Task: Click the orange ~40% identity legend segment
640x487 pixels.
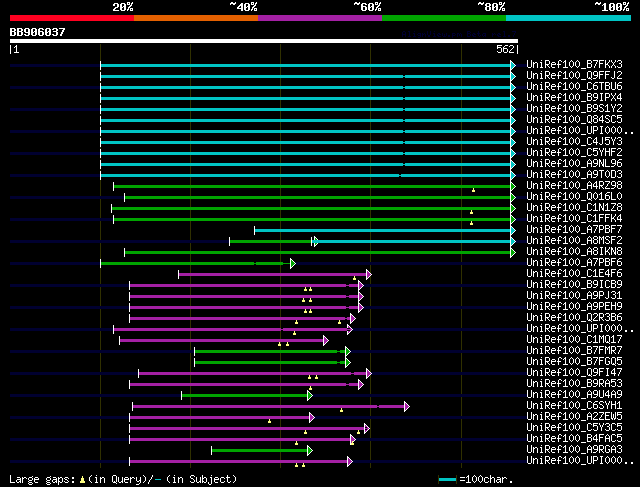Action: point(196,18)
